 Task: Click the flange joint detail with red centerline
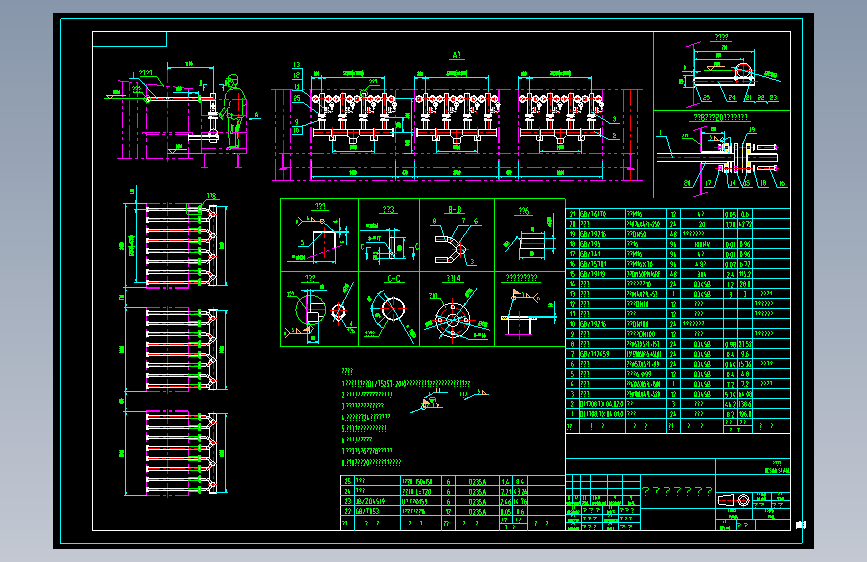pyautogui.click(x=718, y=157)
